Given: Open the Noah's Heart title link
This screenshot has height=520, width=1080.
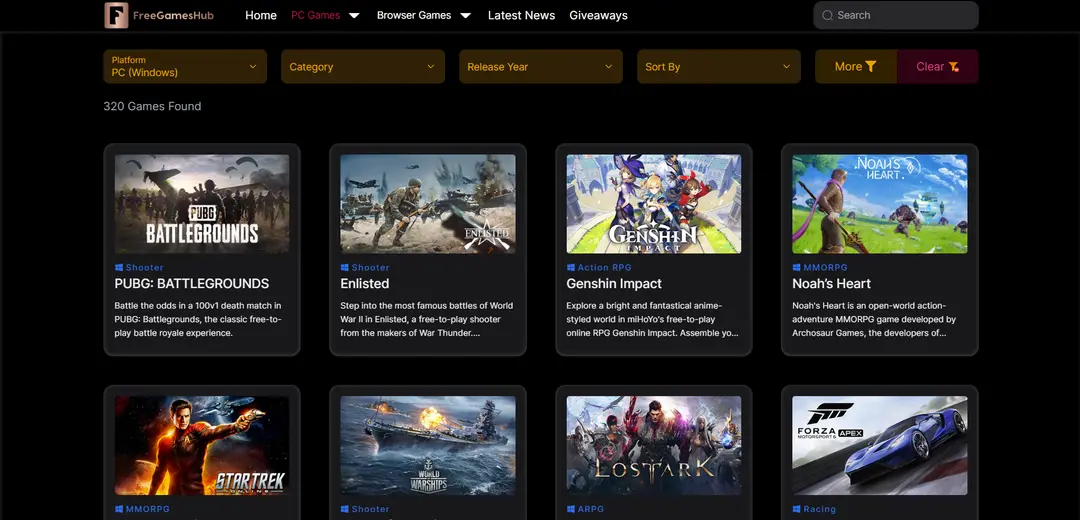Looking at the screenshot, I should [831, 284].
